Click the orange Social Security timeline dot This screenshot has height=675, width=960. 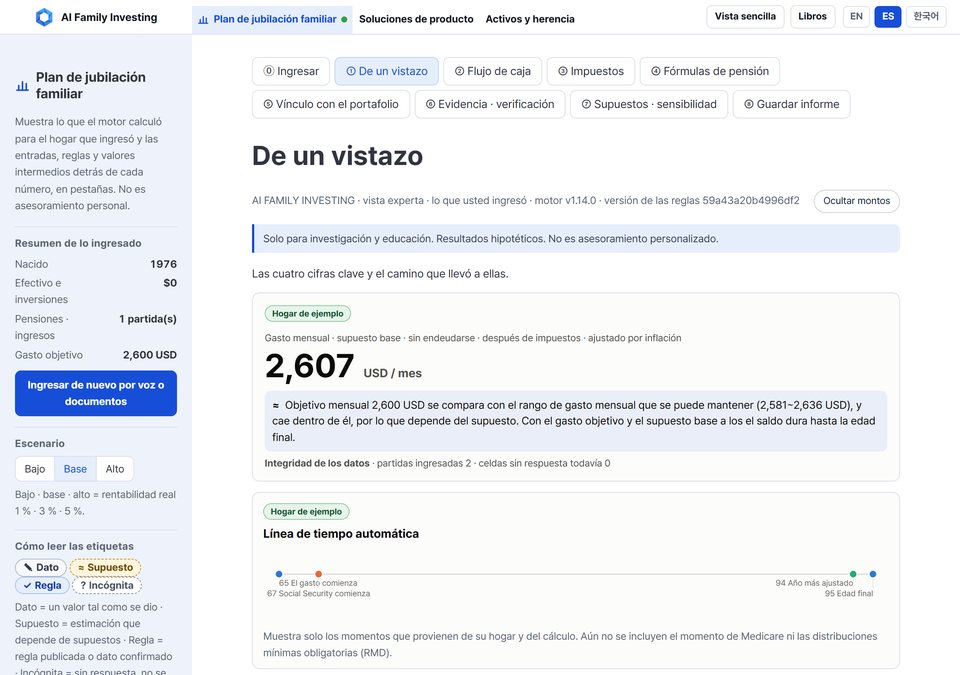pos(318,574)
